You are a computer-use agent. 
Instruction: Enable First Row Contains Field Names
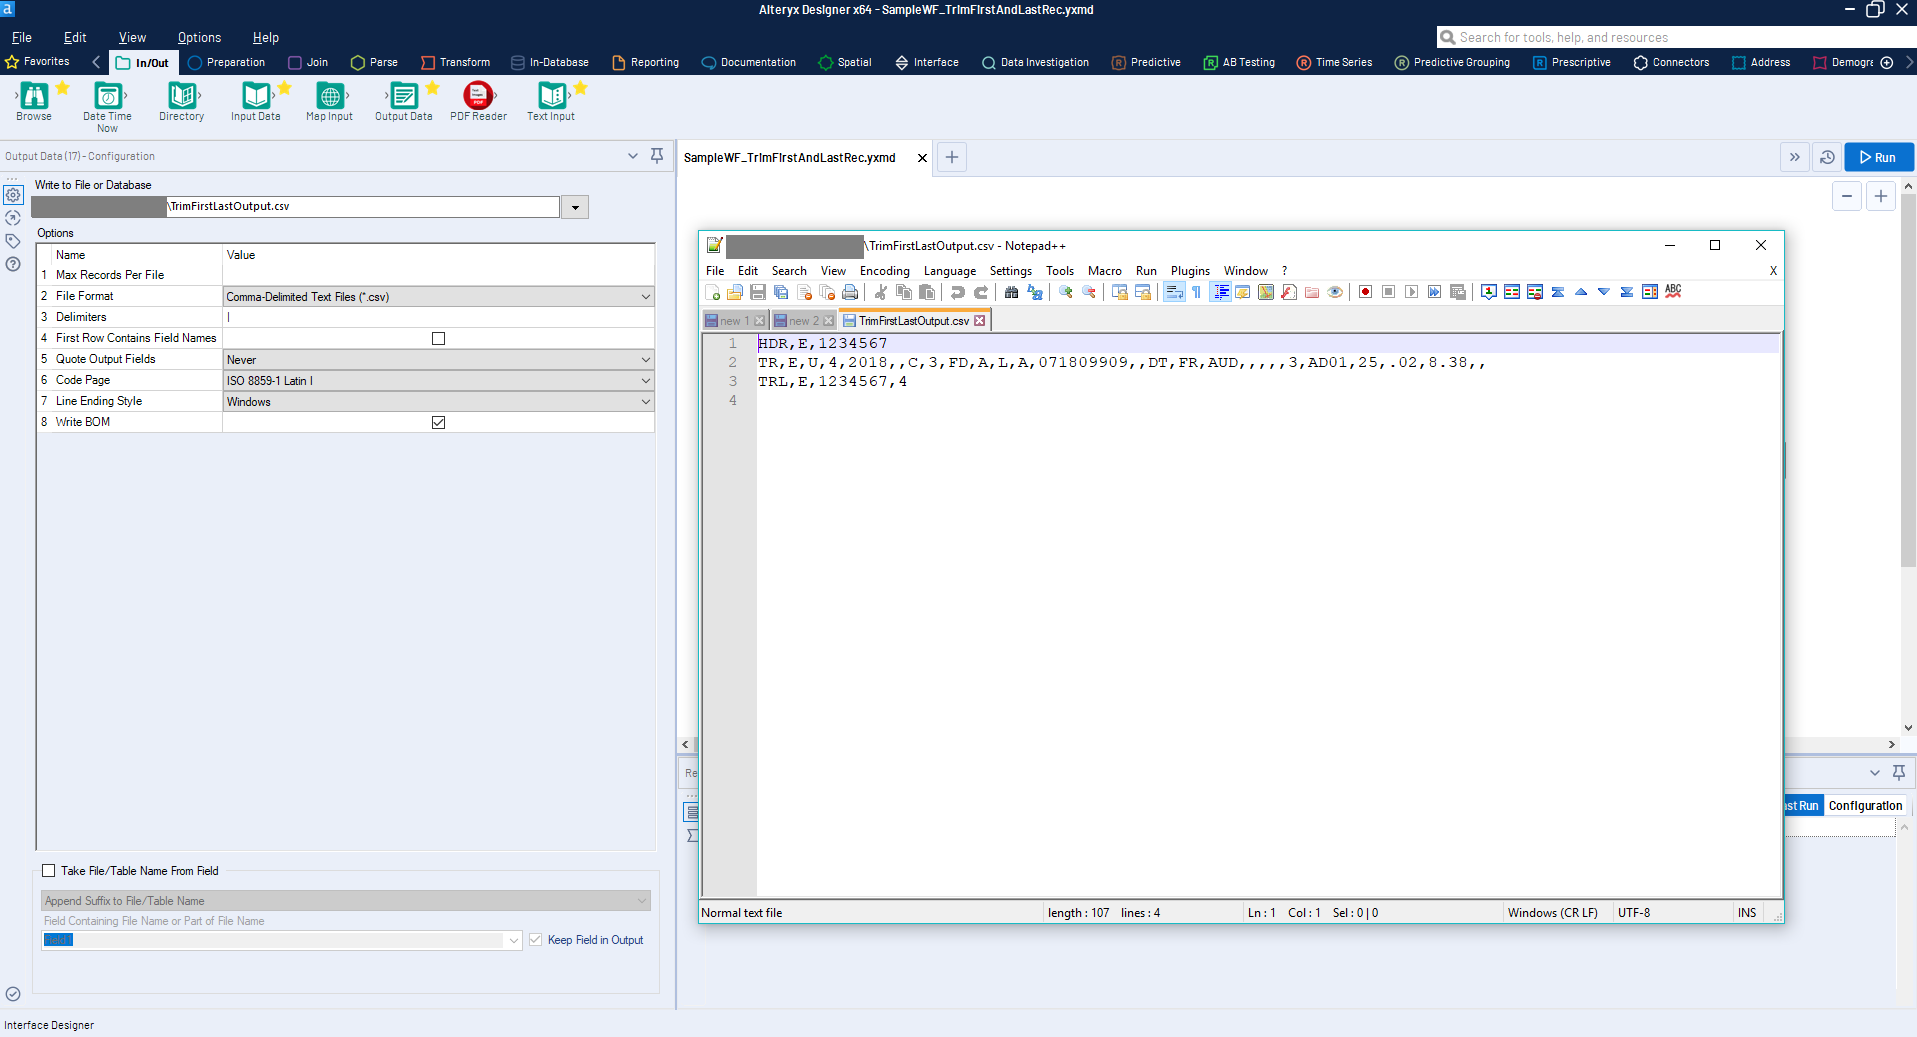click(x=437, y=338)
